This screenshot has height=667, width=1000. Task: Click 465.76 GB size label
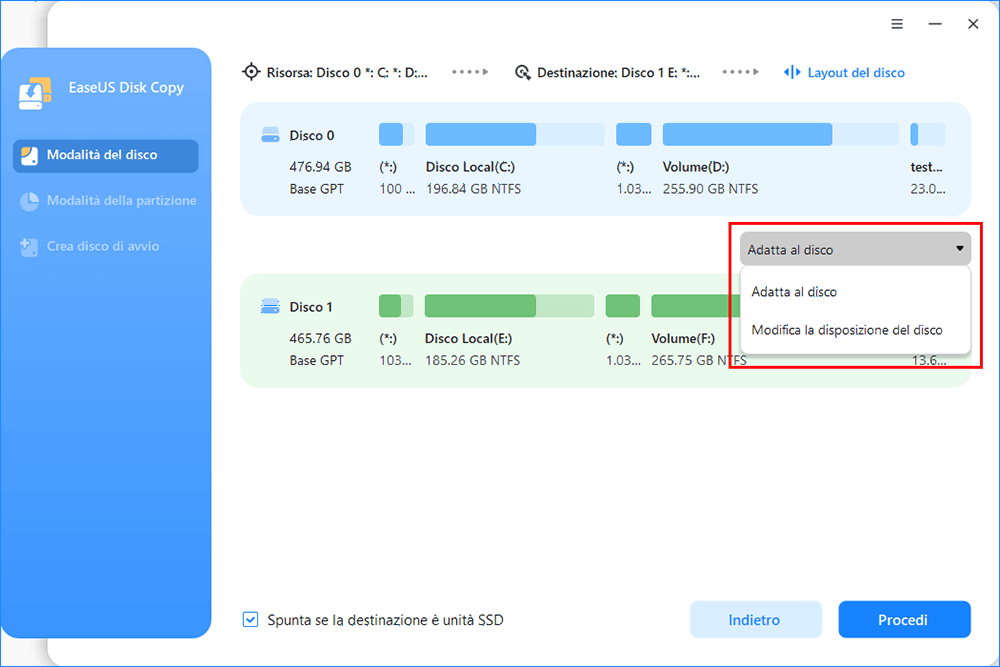coord(320,339)
